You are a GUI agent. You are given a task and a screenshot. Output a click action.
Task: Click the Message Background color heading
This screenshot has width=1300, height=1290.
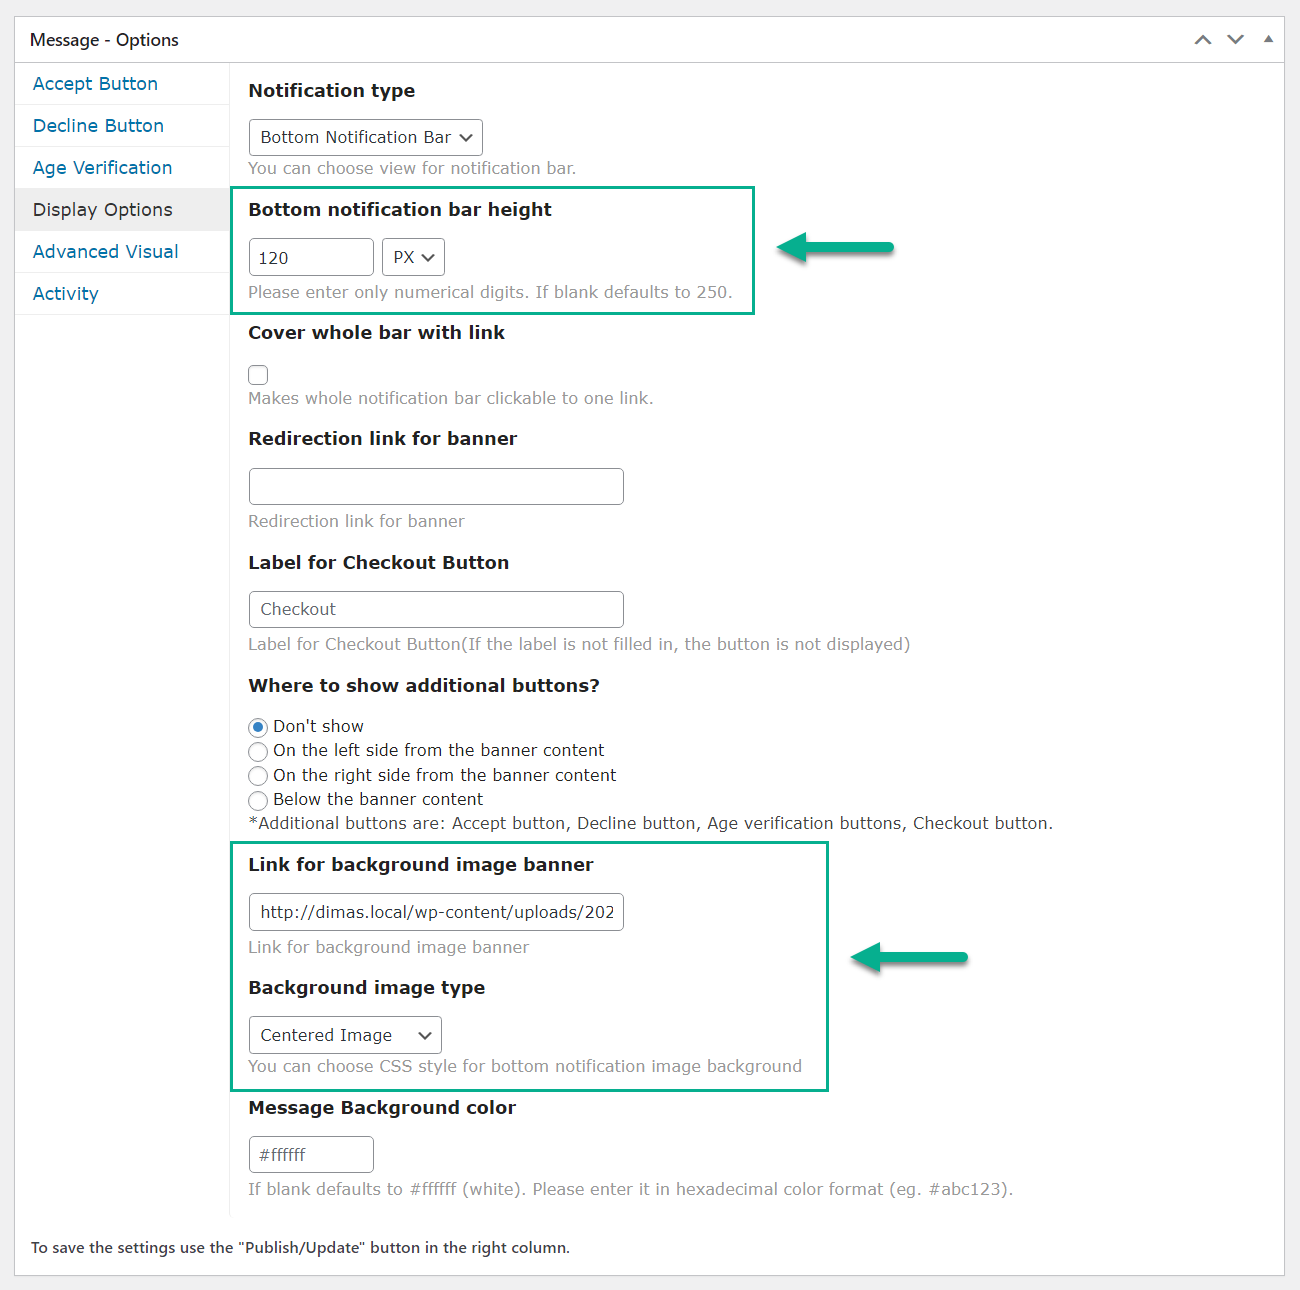[x=382, y=1108]
